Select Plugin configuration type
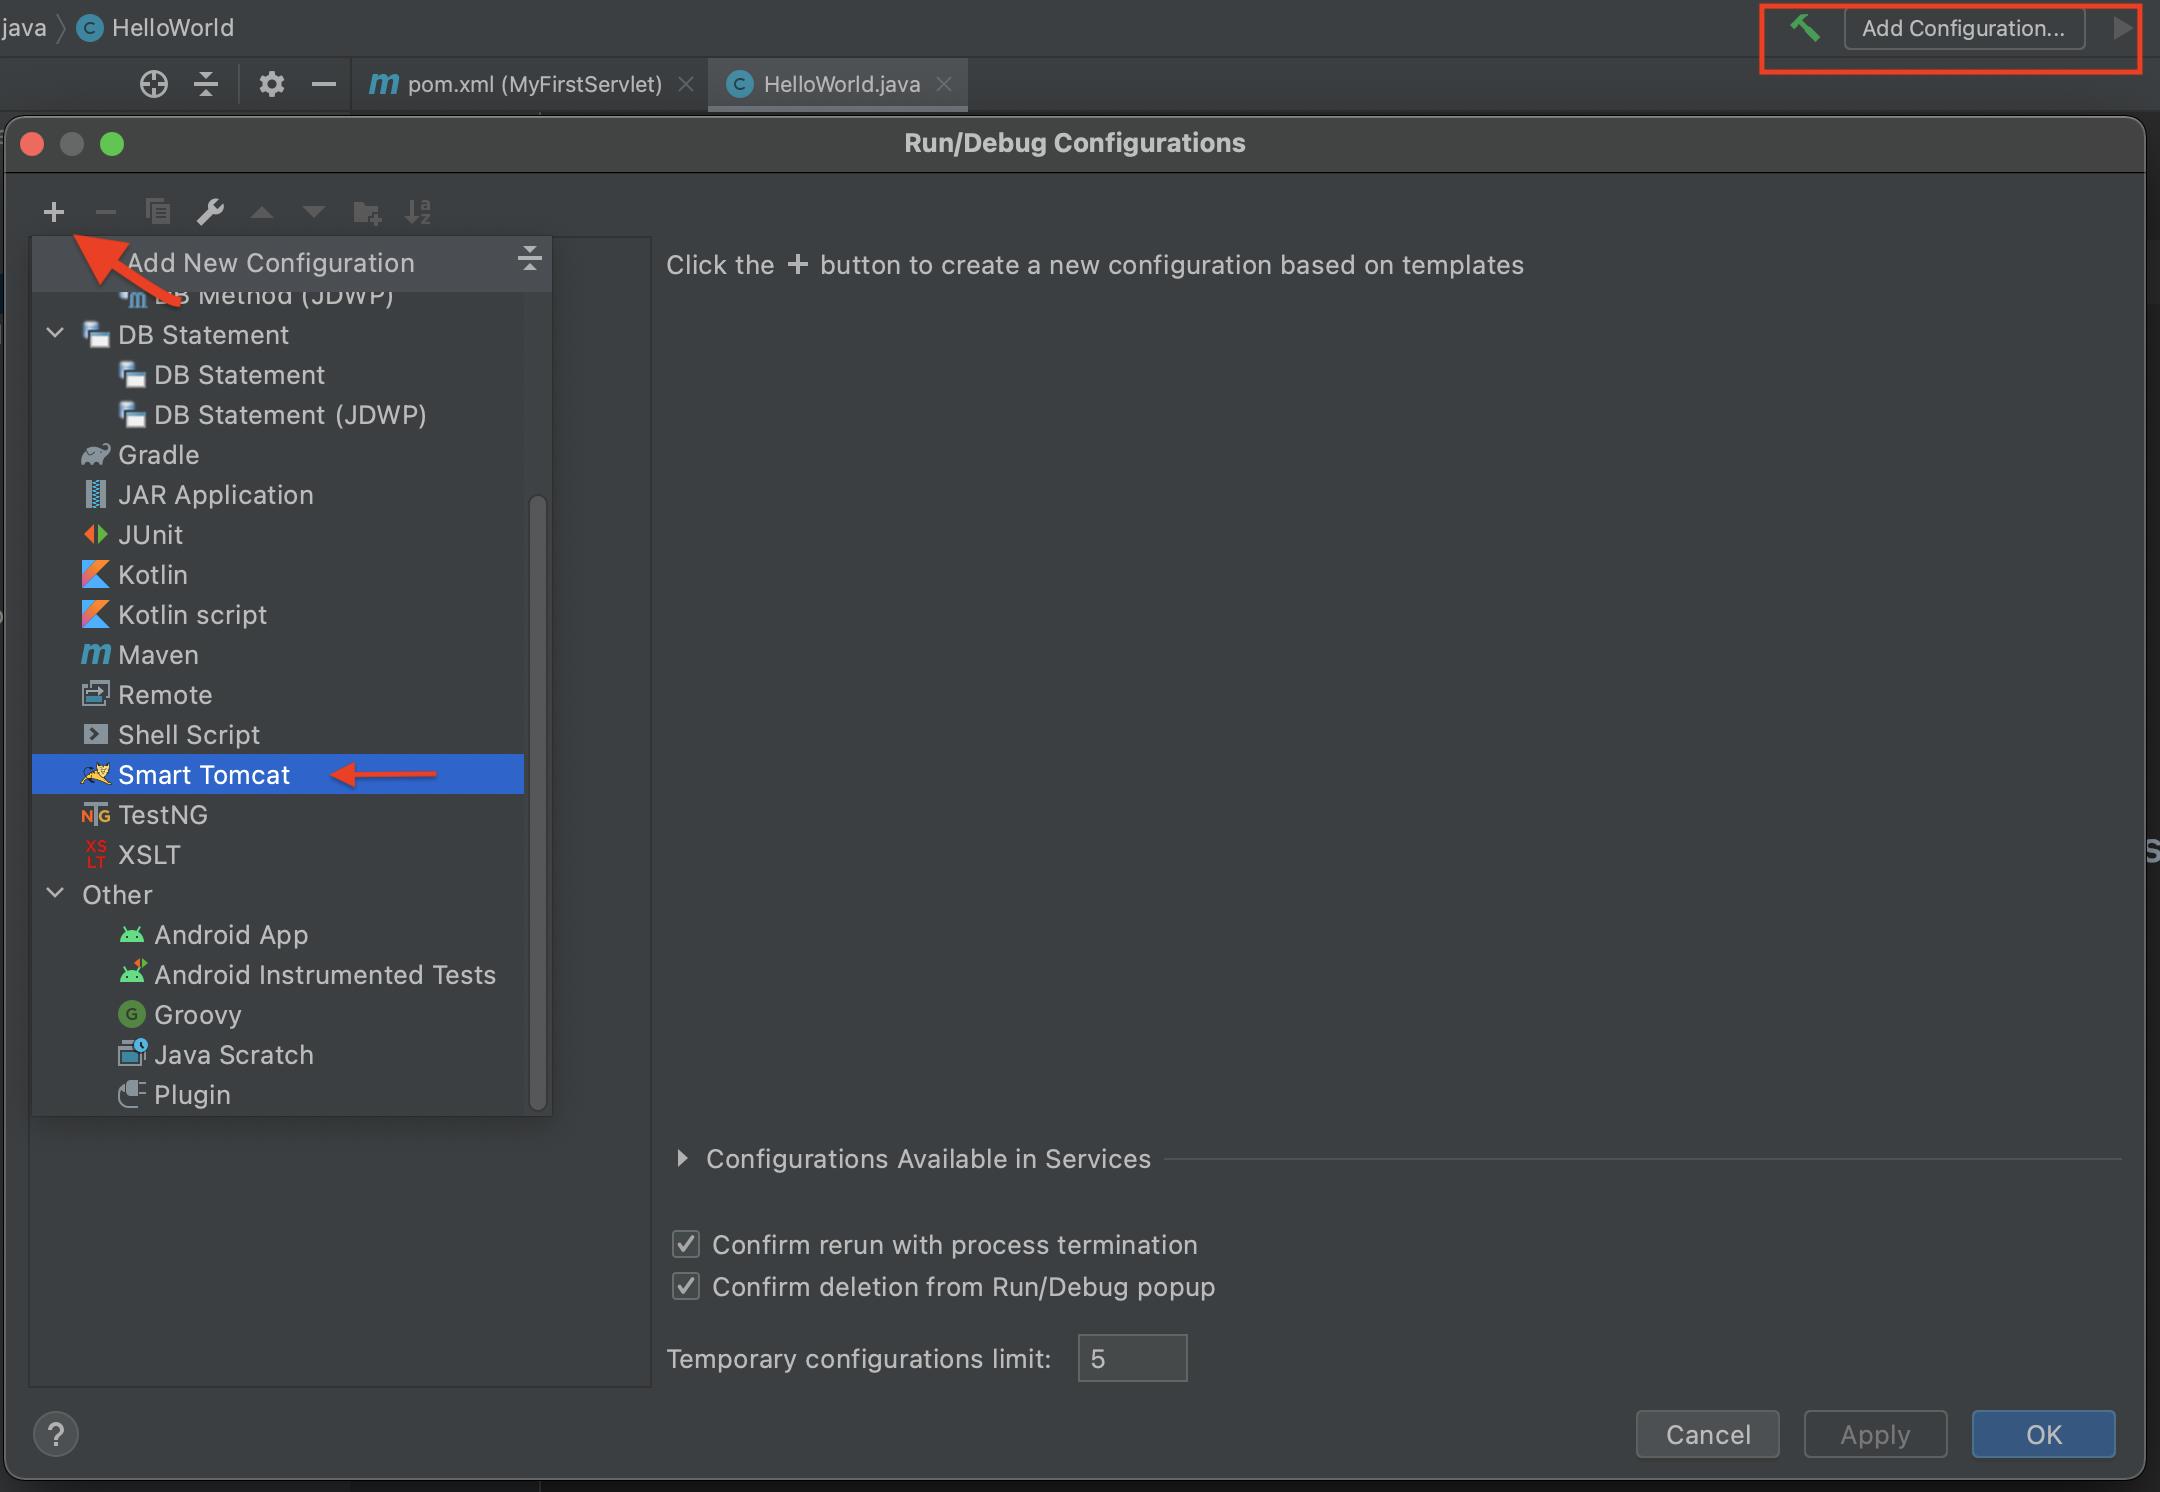The height and width of the screenshot is (1492, 2160). 278,1095
